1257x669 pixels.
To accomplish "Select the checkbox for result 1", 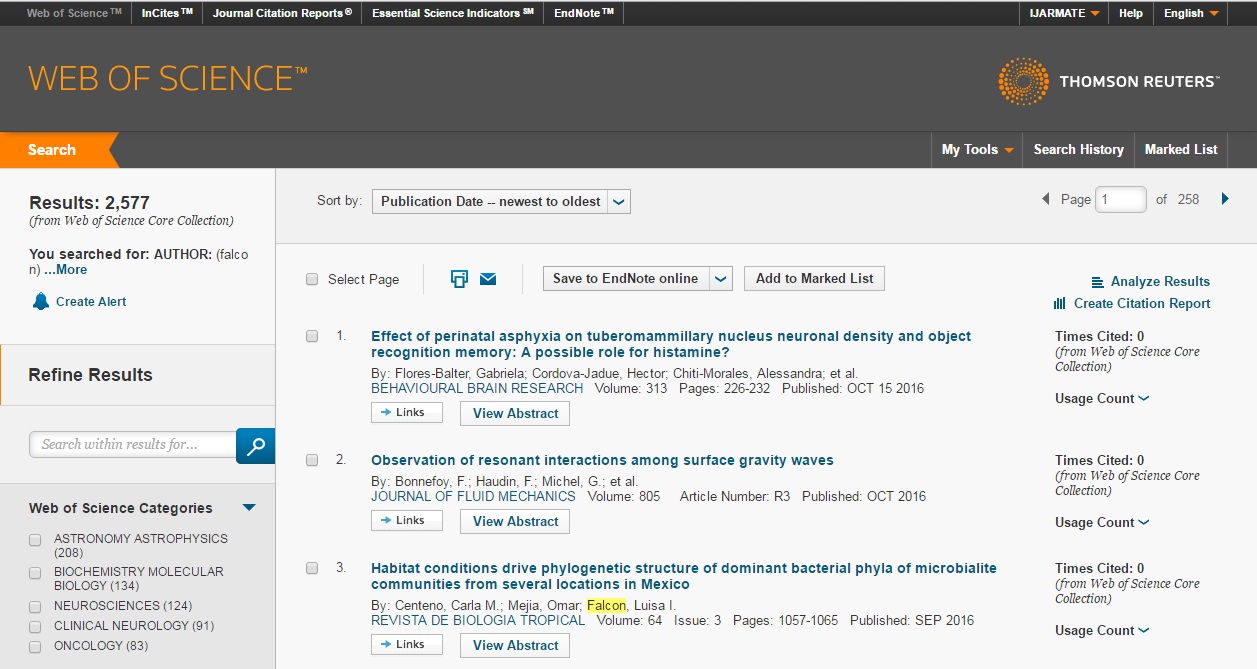I will 312,336.
